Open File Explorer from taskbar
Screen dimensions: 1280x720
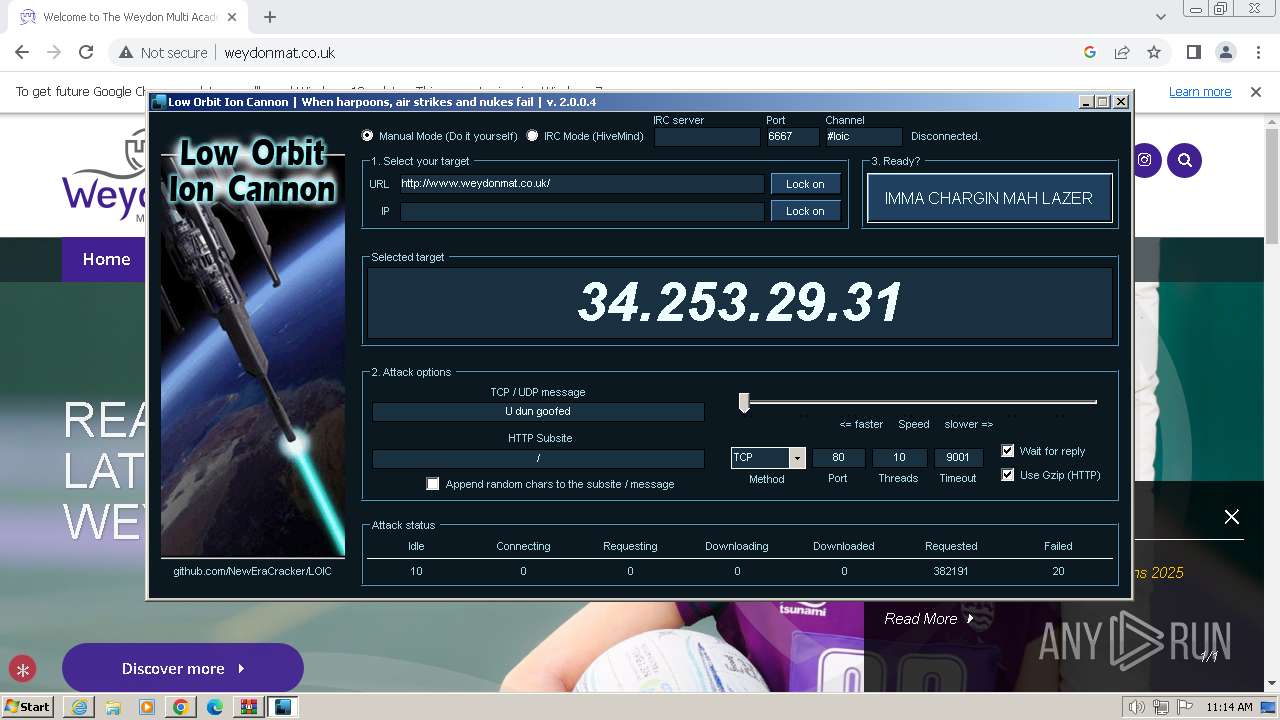[x=113, y=707]
